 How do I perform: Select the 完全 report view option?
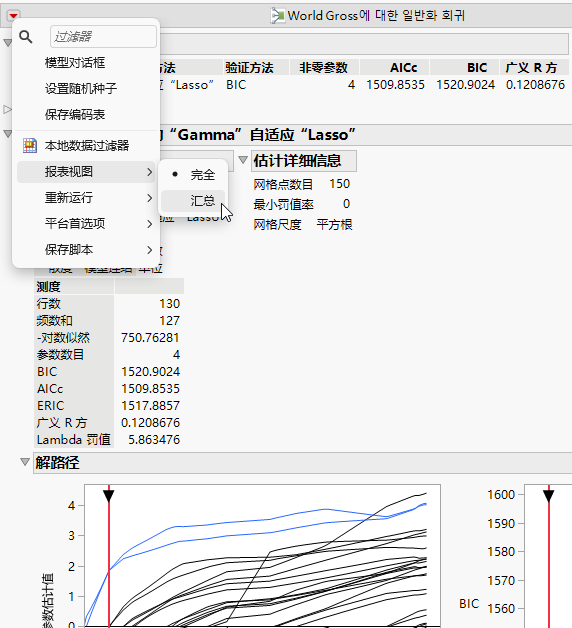coord(193,175)
